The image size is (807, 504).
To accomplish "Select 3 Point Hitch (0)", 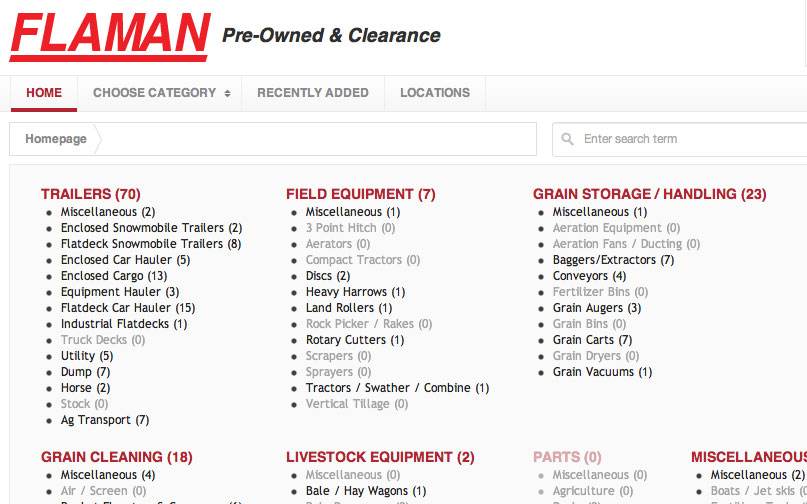I will coord(350,228).
